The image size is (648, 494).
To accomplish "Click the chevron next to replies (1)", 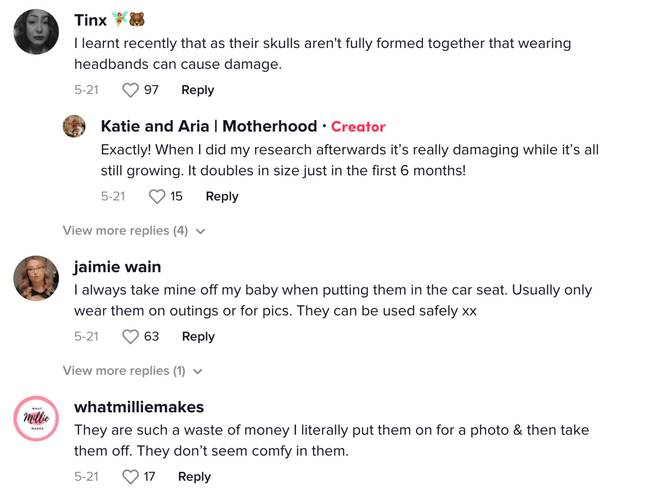I will (x=198, y=371).
